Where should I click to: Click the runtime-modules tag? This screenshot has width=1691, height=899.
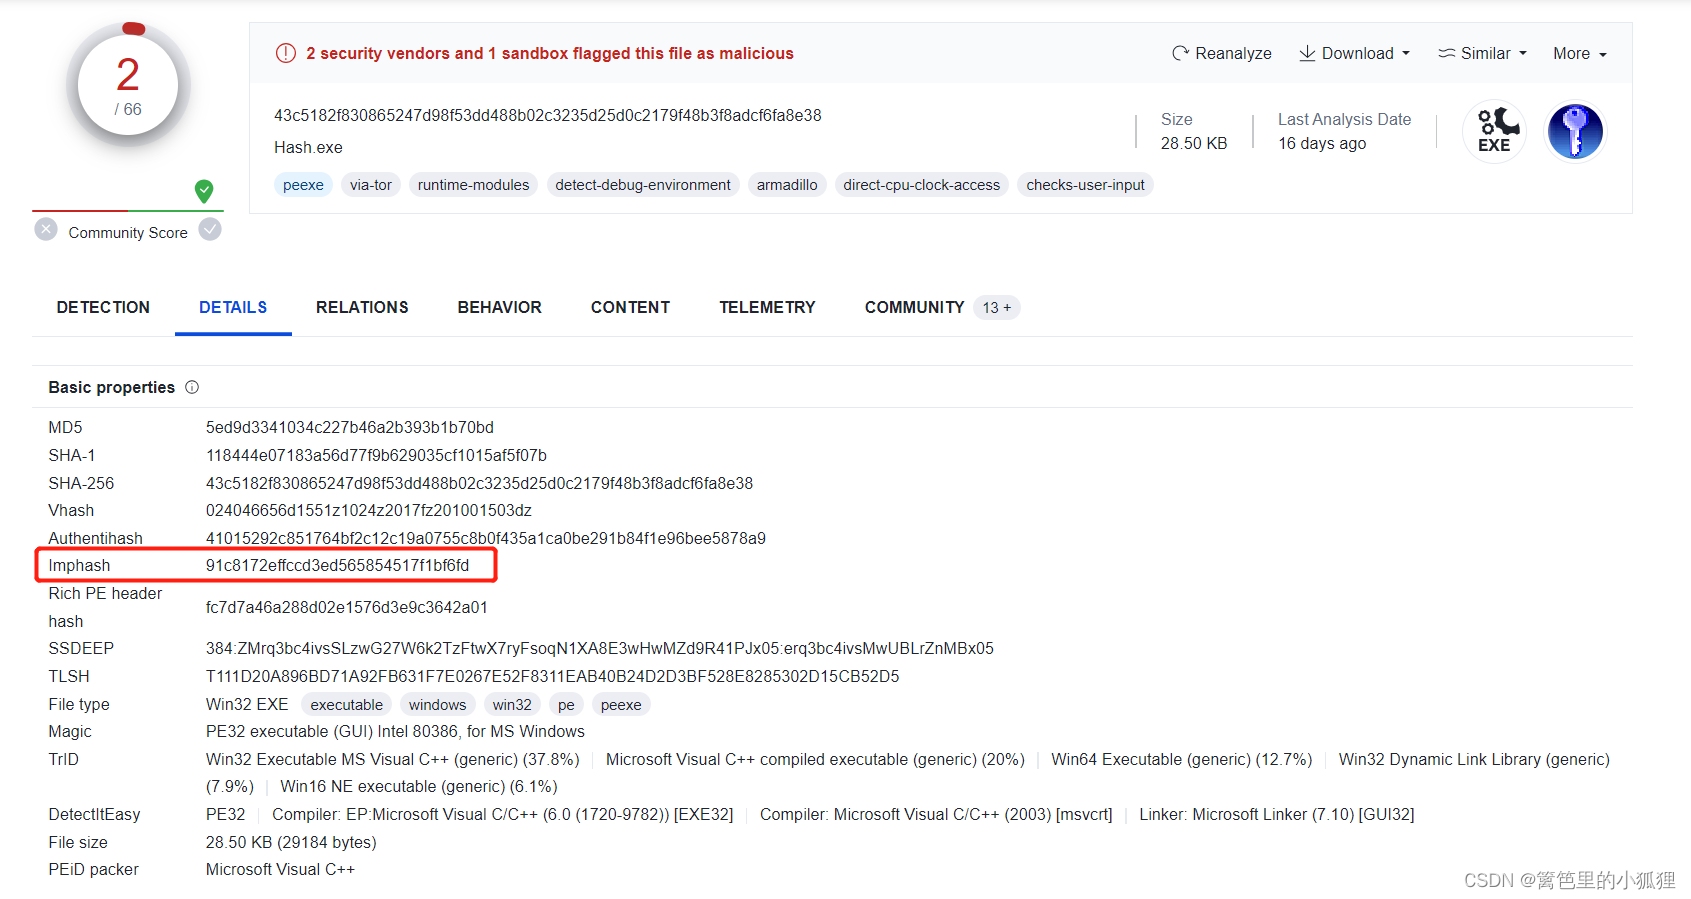473,185
